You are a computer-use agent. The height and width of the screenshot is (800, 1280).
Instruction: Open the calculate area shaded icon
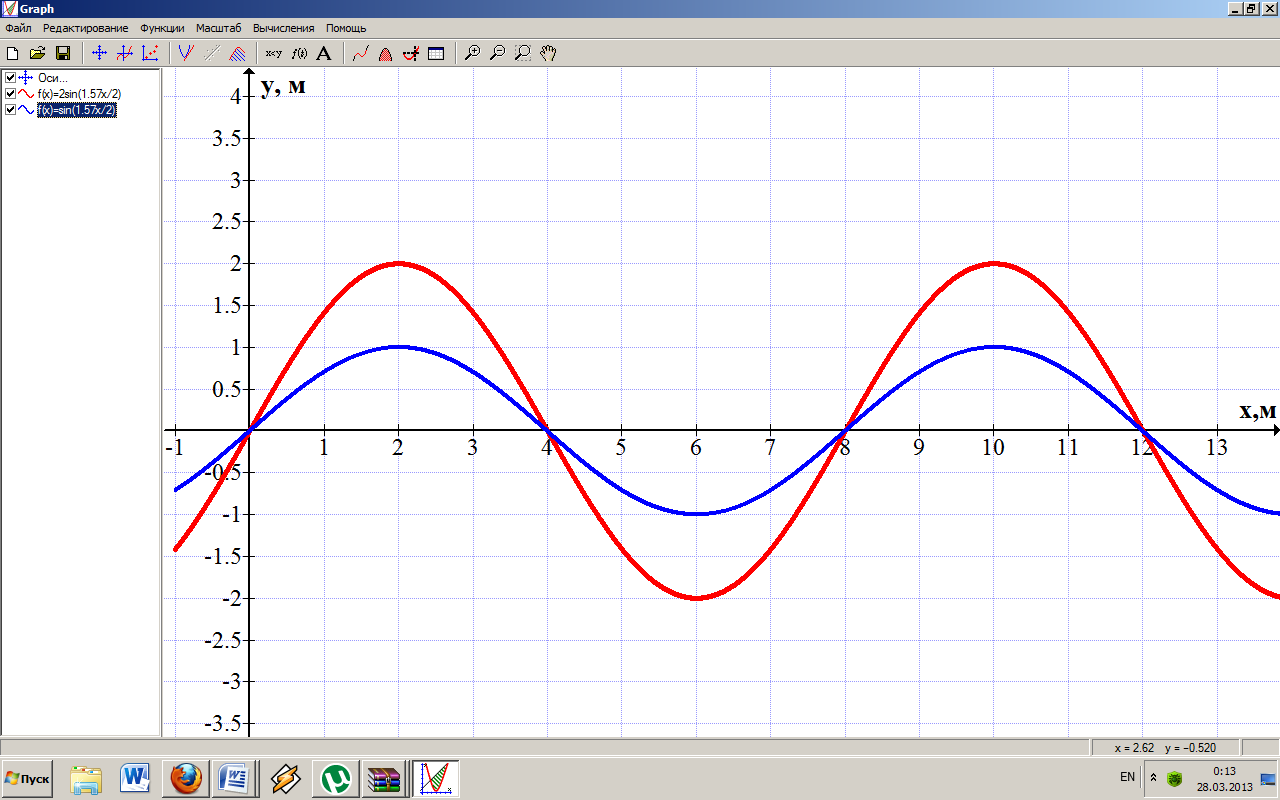pyautogui.click(x=385, y=53)
